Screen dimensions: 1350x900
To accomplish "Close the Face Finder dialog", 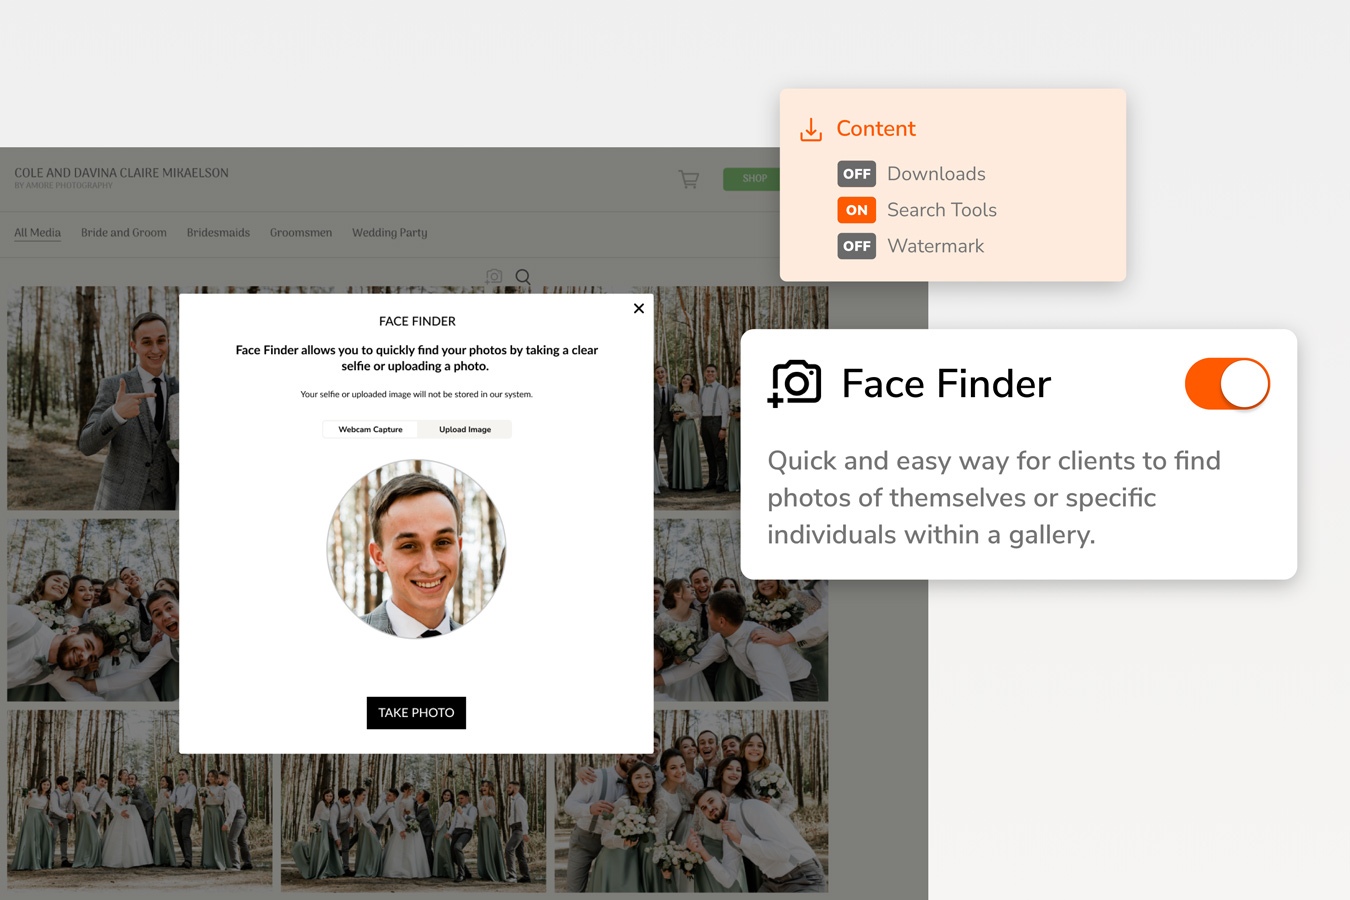I will pyautogui.click(x=638, y=308).
